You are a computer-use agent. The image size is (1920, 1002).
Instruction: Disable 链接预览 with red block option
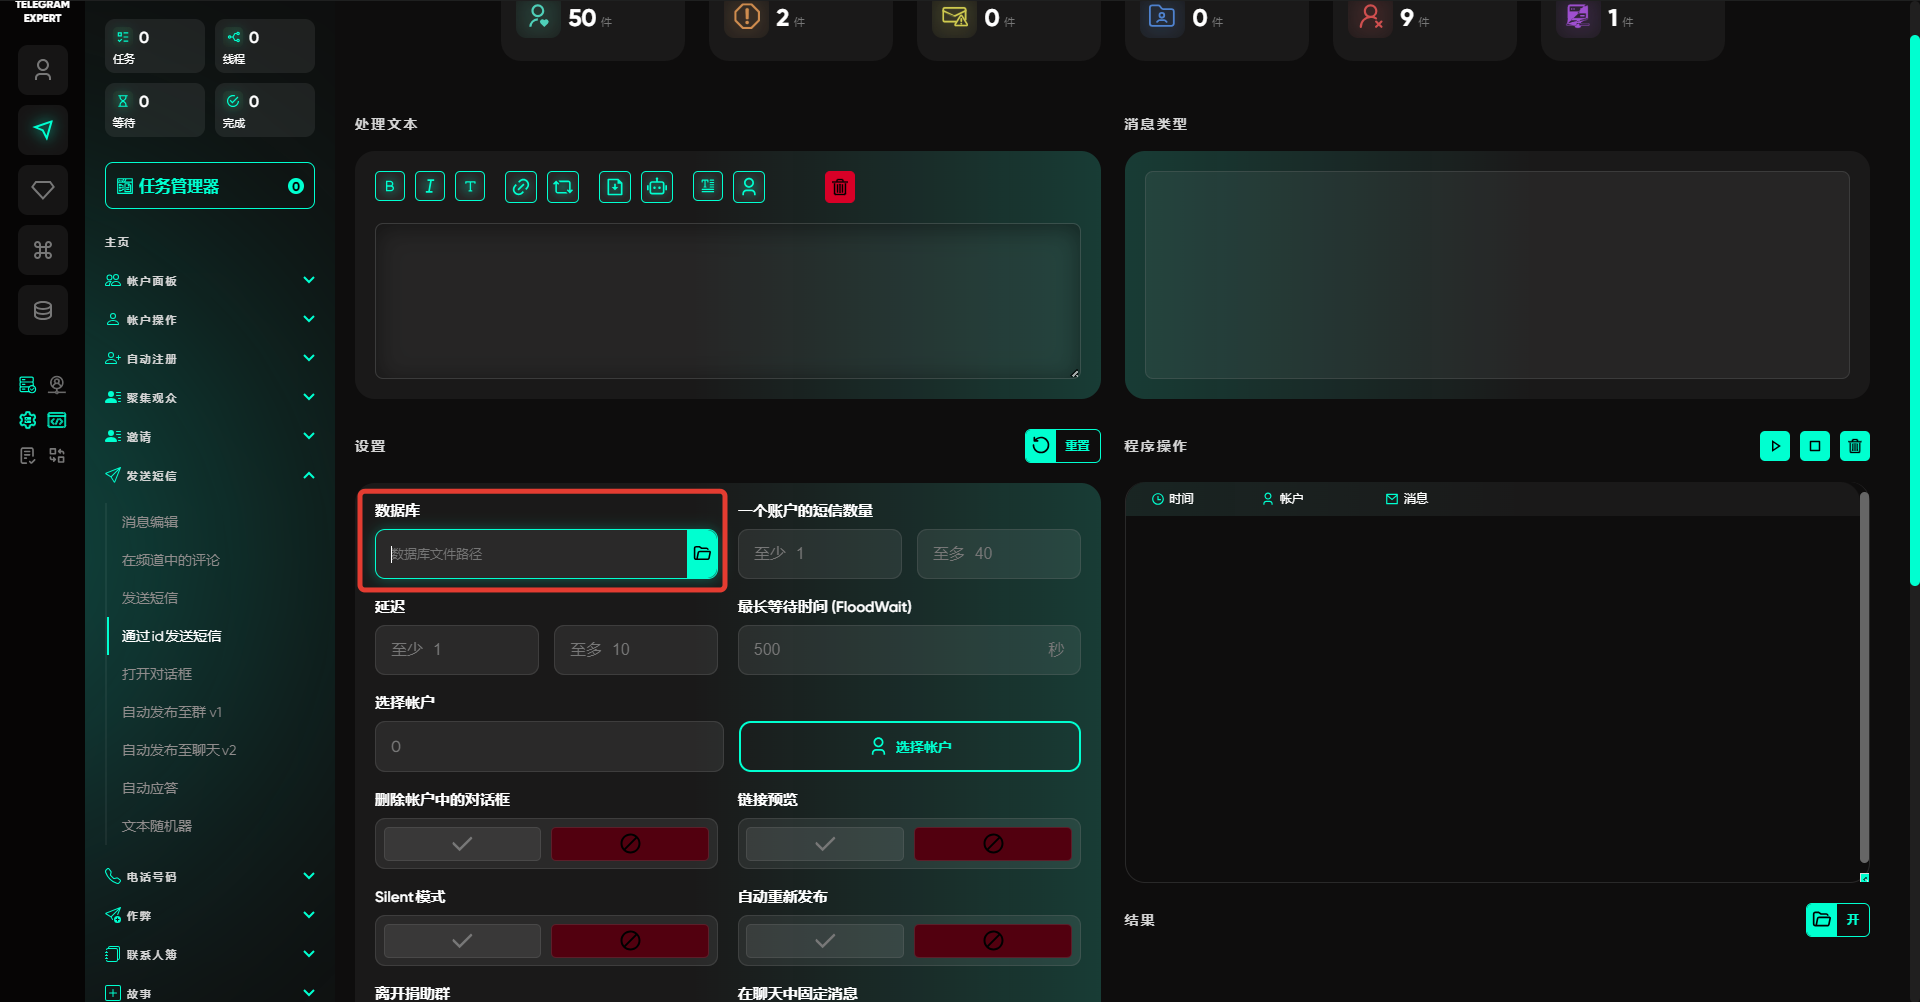(x=992, y=844)
